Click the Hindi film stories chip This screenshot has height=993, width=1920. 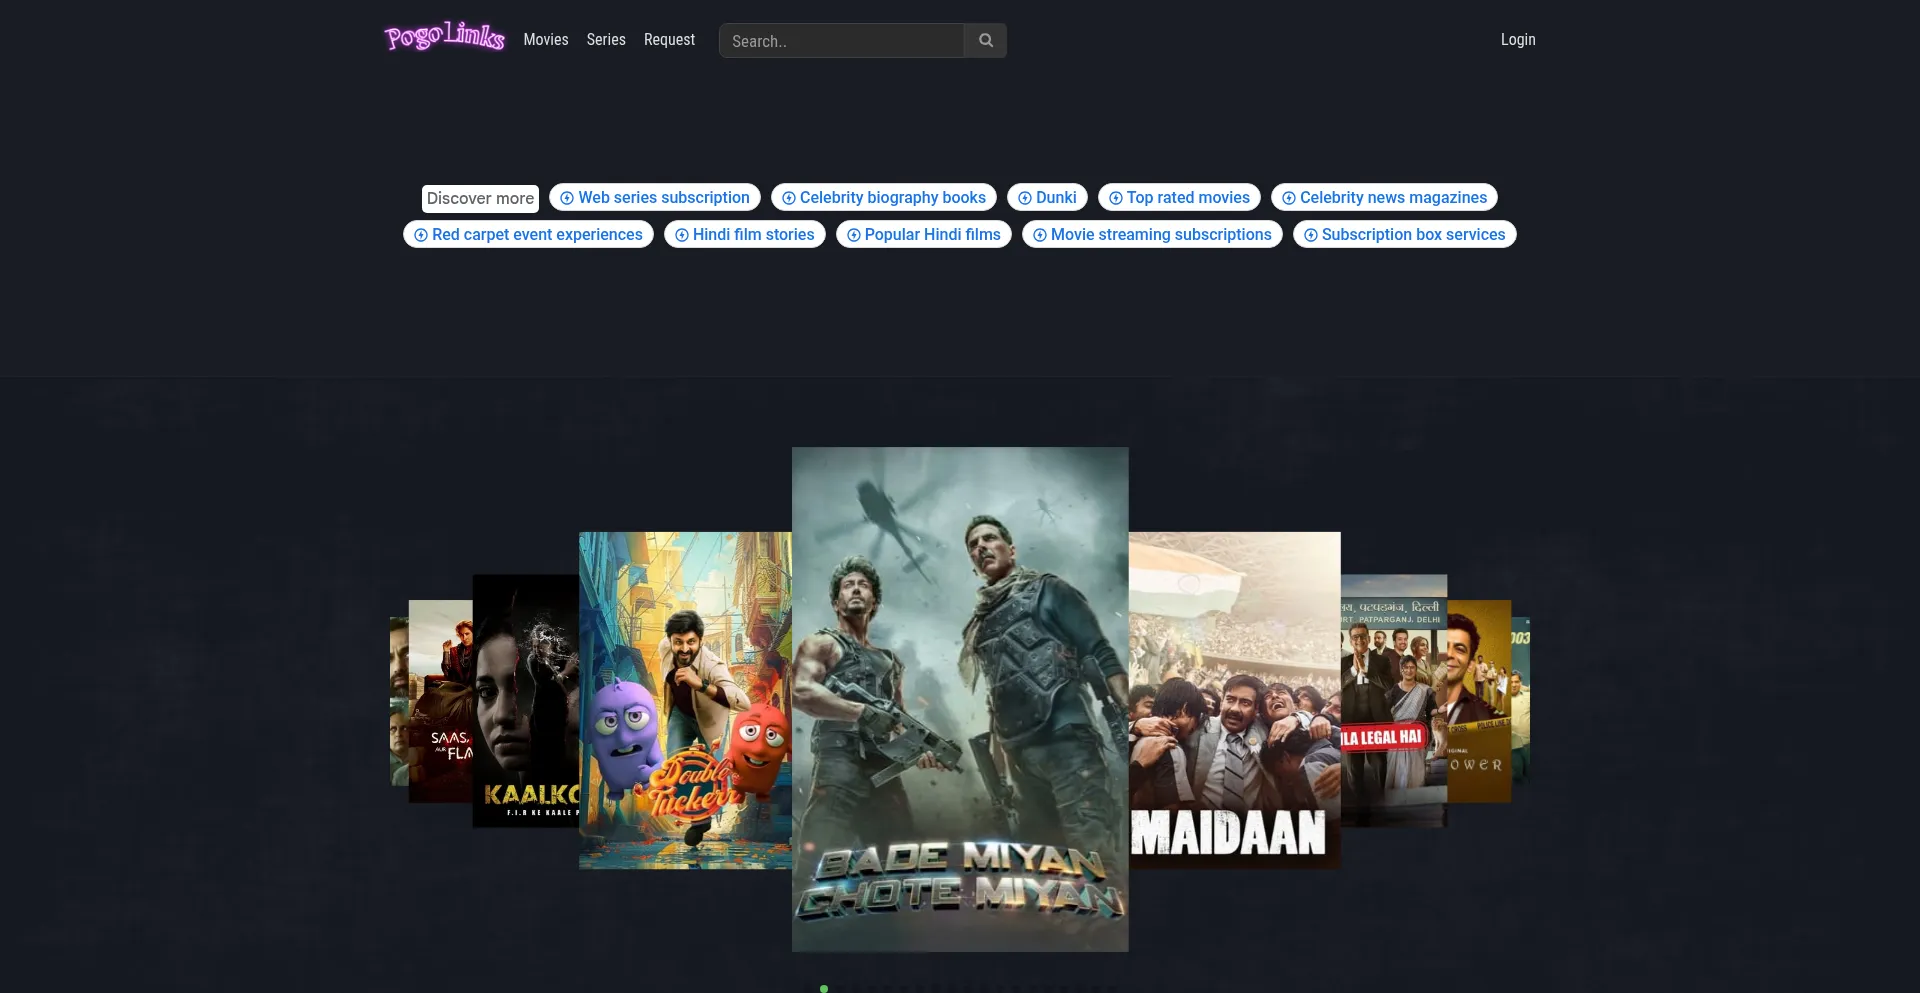point(745,235)
